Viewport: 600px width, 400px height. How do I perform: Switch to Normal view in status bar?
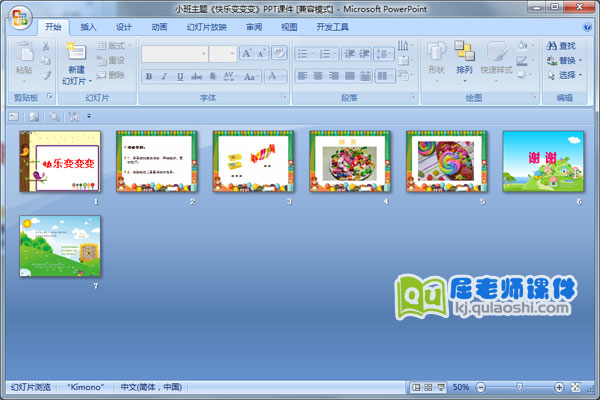pos(415,386)
